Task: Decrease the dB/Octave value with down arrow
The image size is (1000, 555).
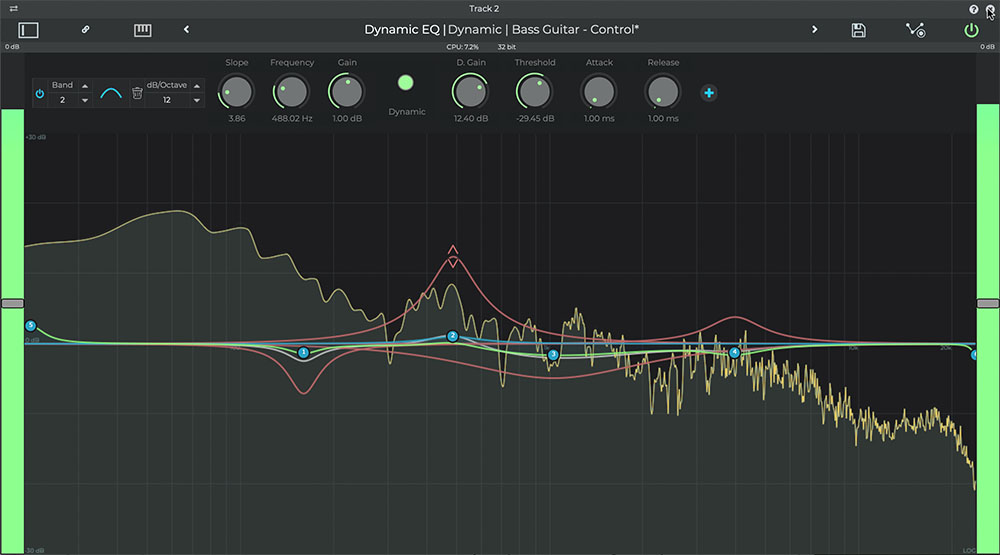Action: click(x=196, y=100)
